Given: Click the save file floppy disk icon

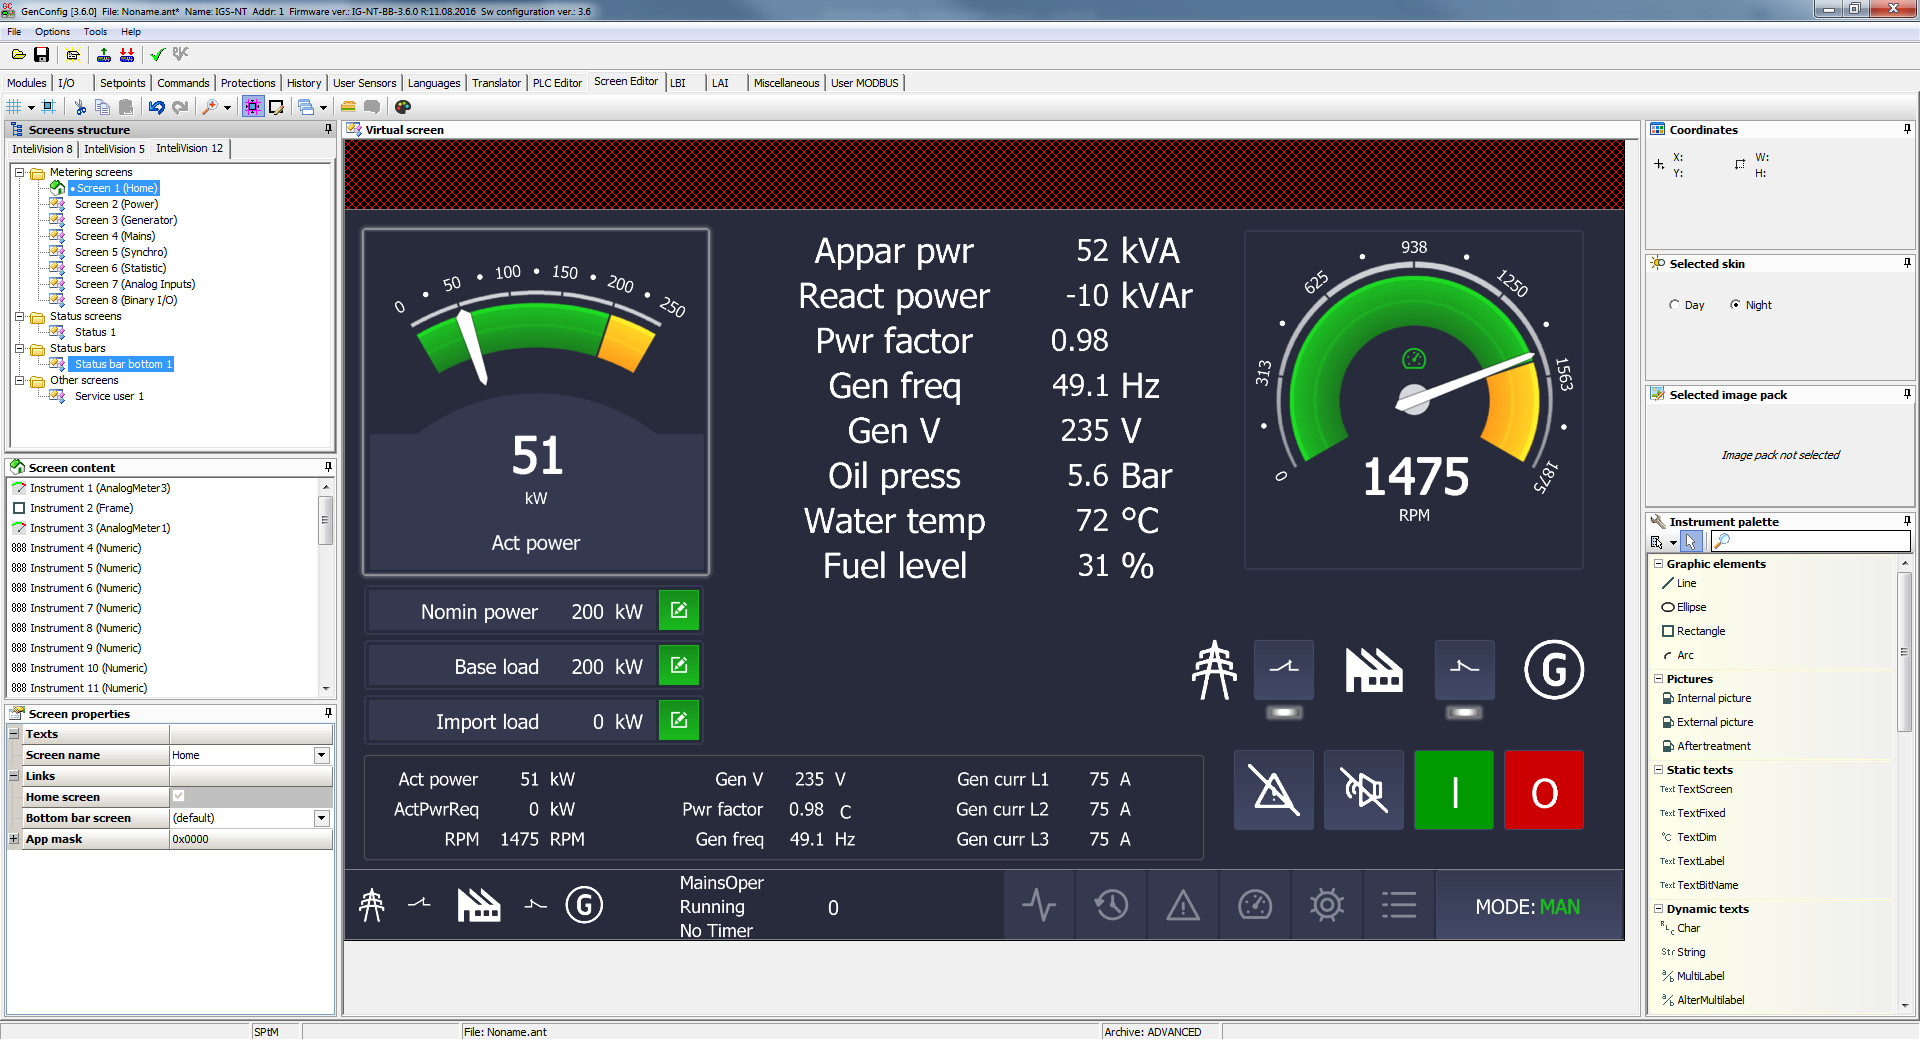Looking at the screenshot, I should [x=42, y=55].
